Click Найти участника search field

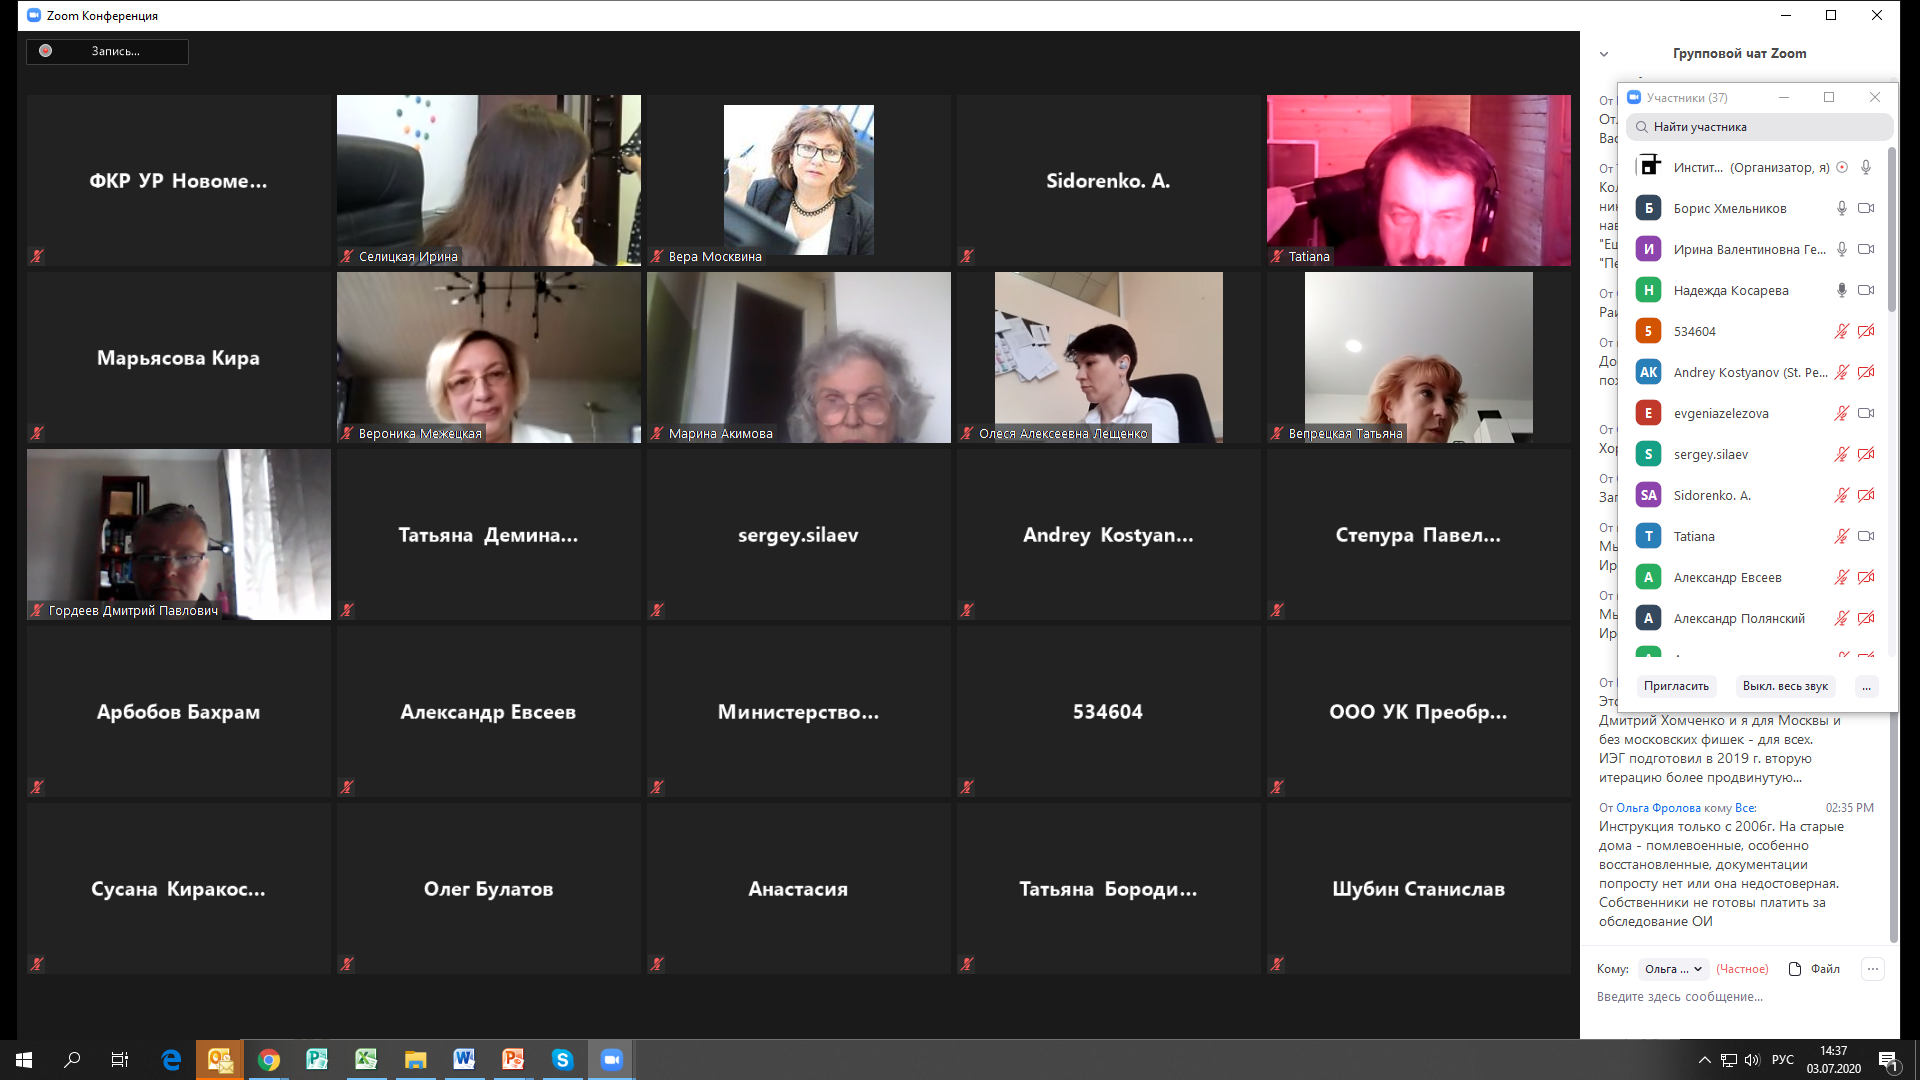[1759, 127]
